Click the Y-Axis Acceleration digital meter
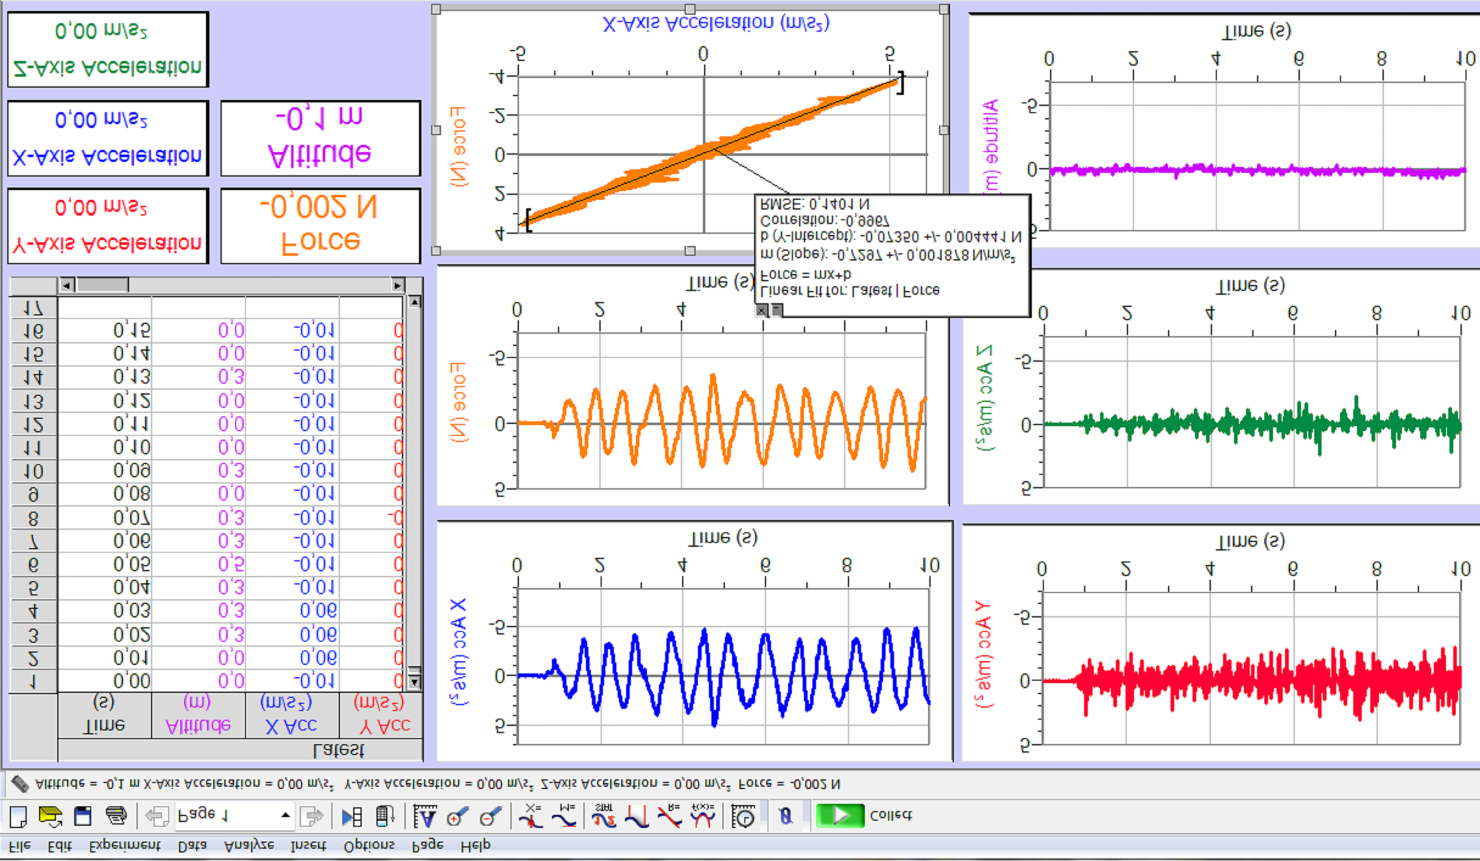The width and height of the screenshot is (1480, 861). pyautogui.click(x=108, y=226)
